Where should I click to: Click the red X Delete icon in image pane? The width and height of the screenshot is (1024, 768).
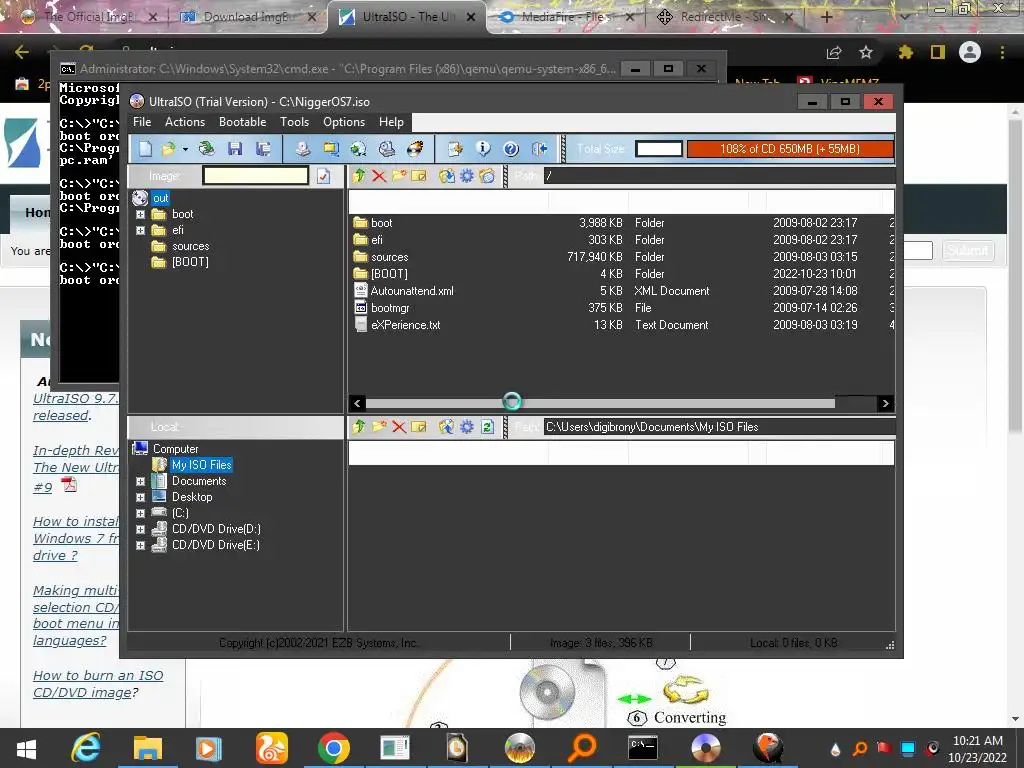click(379, 176)
